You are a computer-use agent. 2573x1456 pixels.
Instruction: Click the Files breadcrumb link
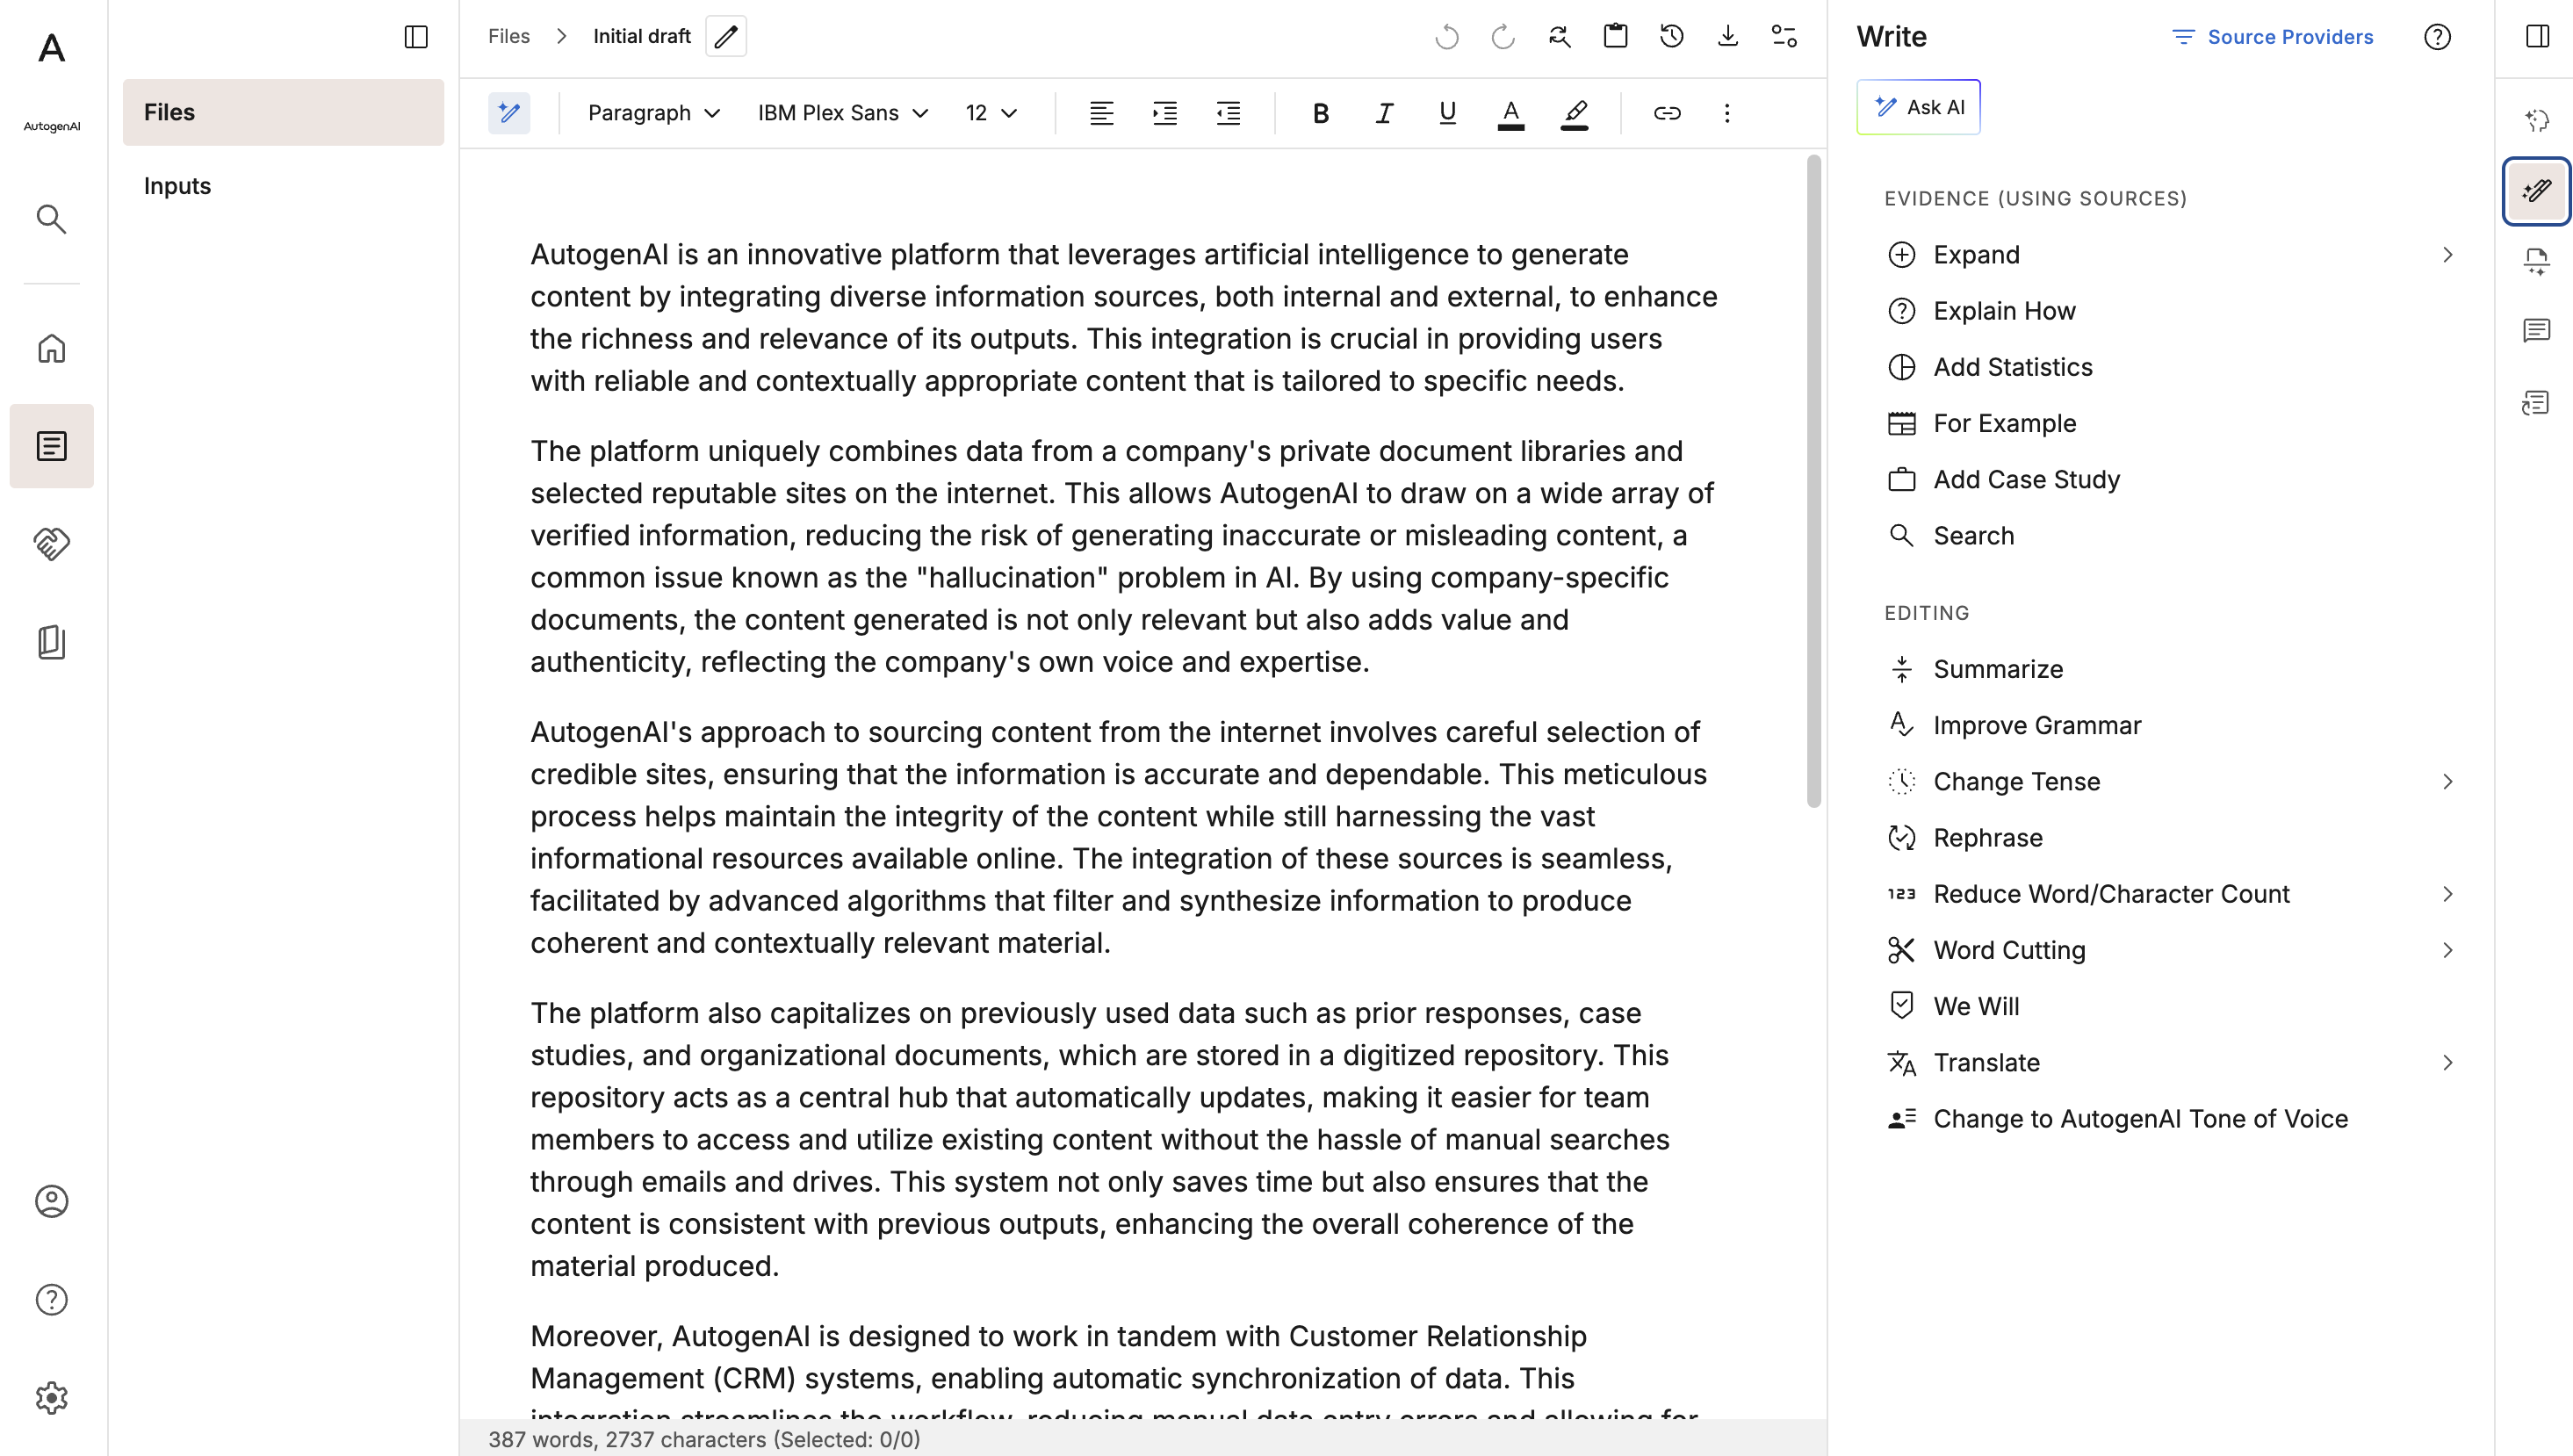pos(509,36)
